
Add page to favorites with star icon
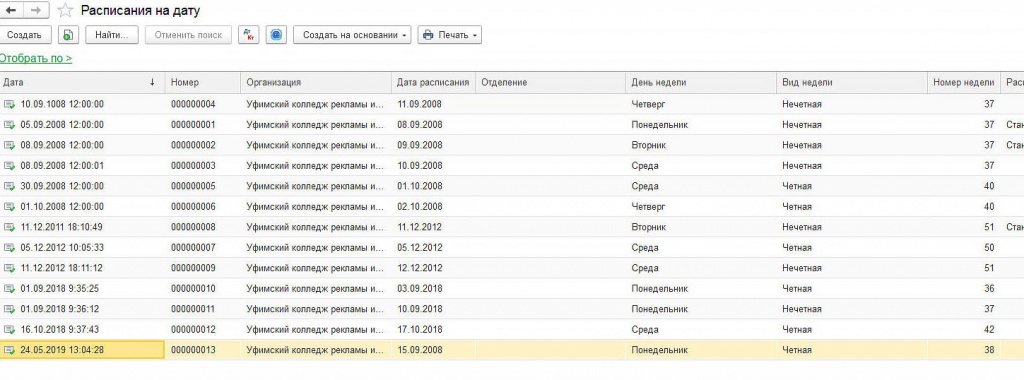[x=65, y=10]
